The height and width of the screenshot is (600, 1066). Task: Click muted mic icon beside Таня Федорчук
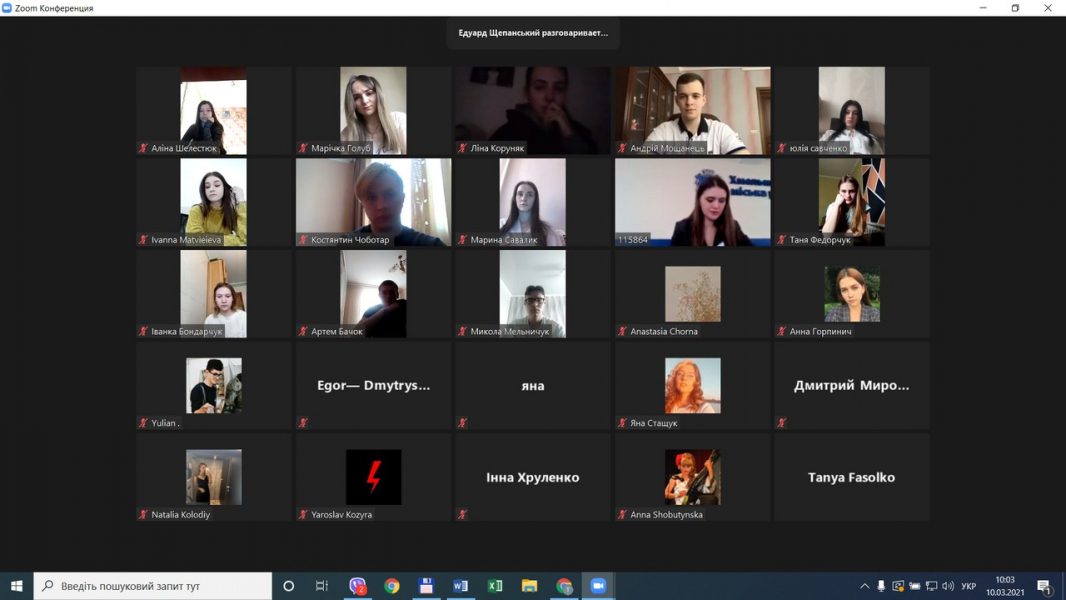(782, 240)
